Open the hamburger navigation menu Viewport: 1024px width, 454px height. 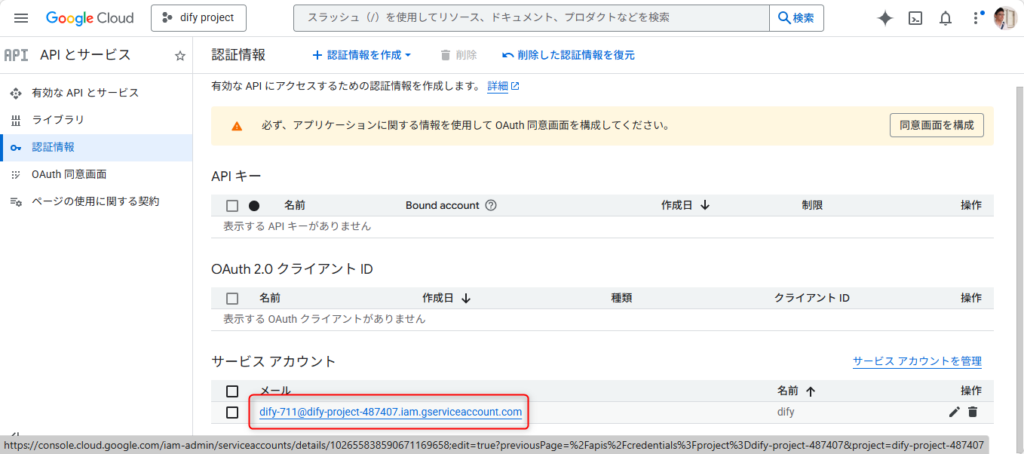coord(21,18)
